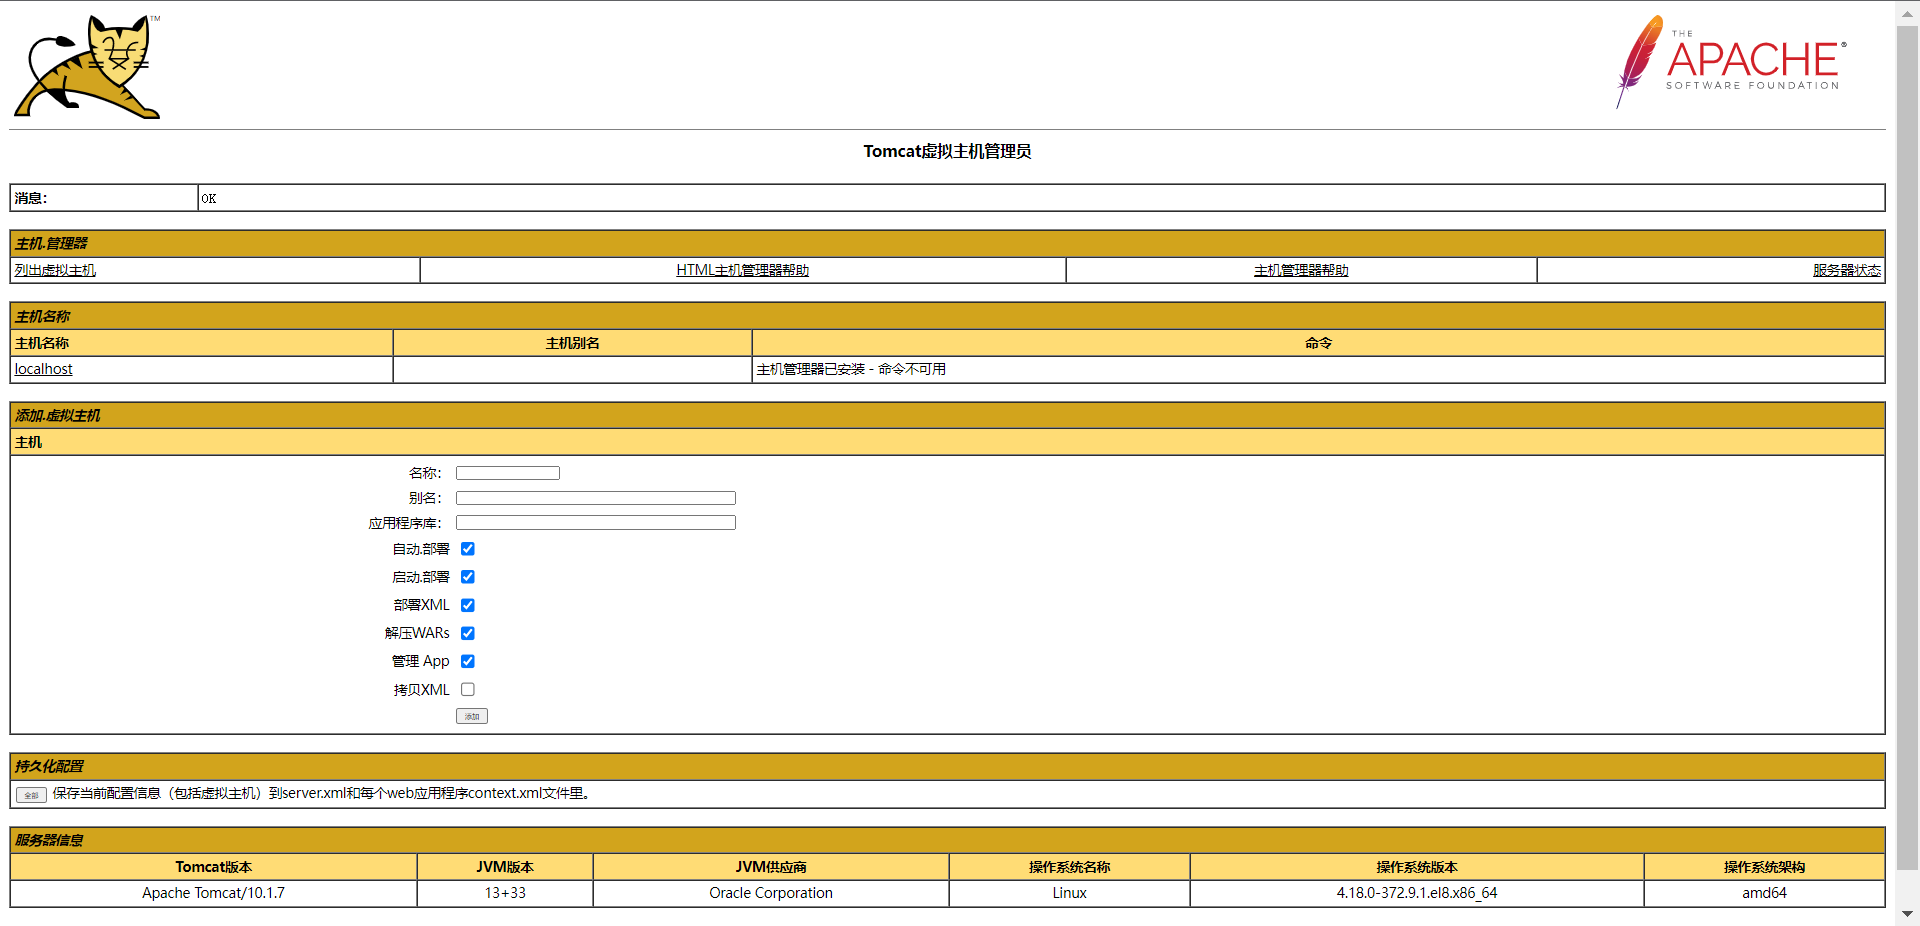Click the 操作系统名称 column header
Viewport: 1920px width, 926px height.
tap(1069, 867)
